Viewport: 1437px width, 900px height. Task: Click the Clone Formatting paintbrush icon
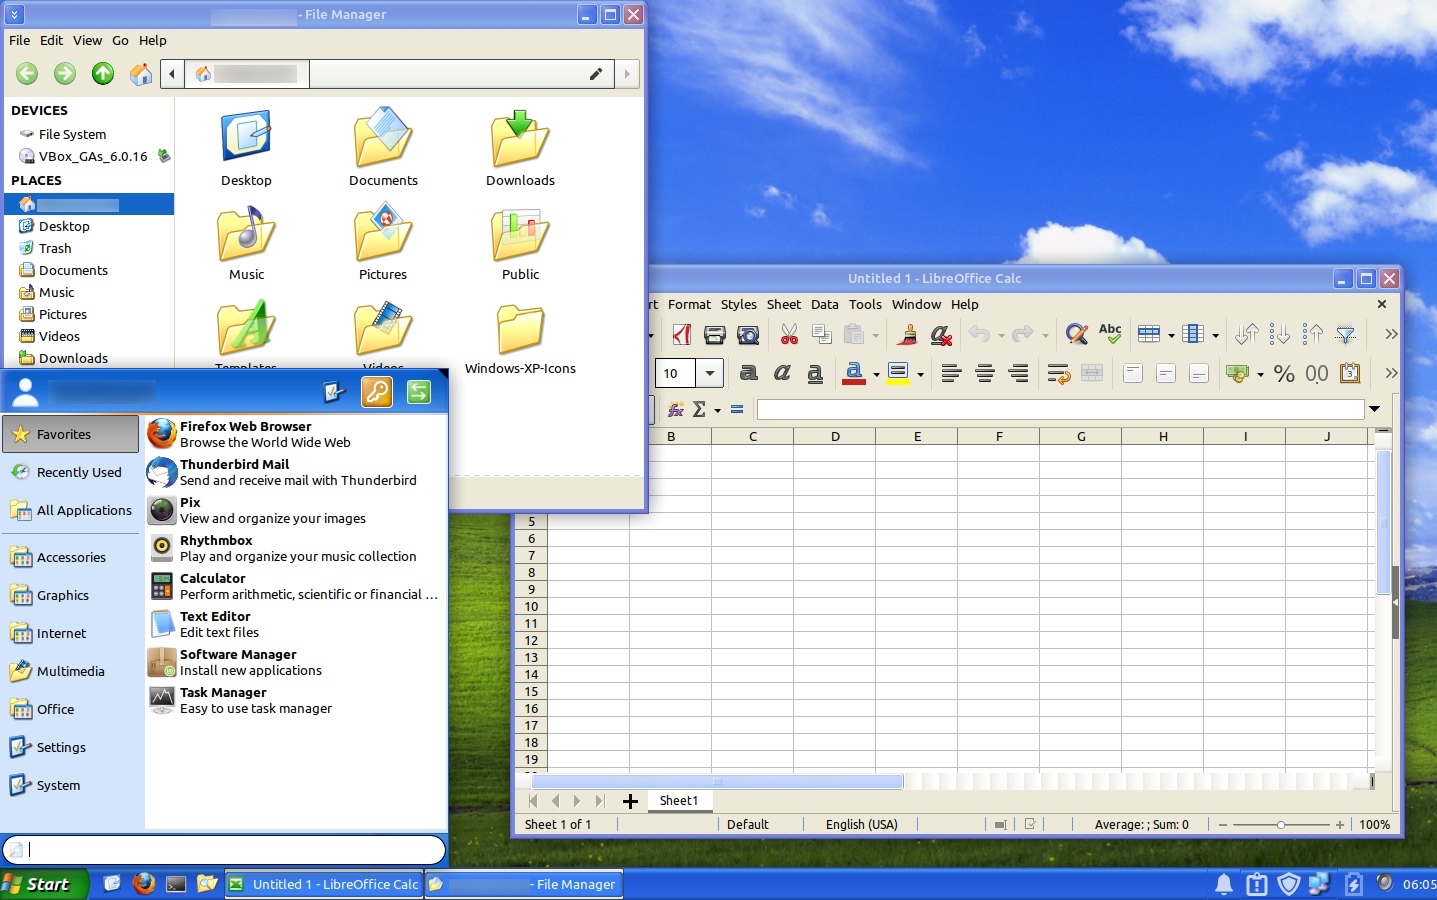click(908, 335)
